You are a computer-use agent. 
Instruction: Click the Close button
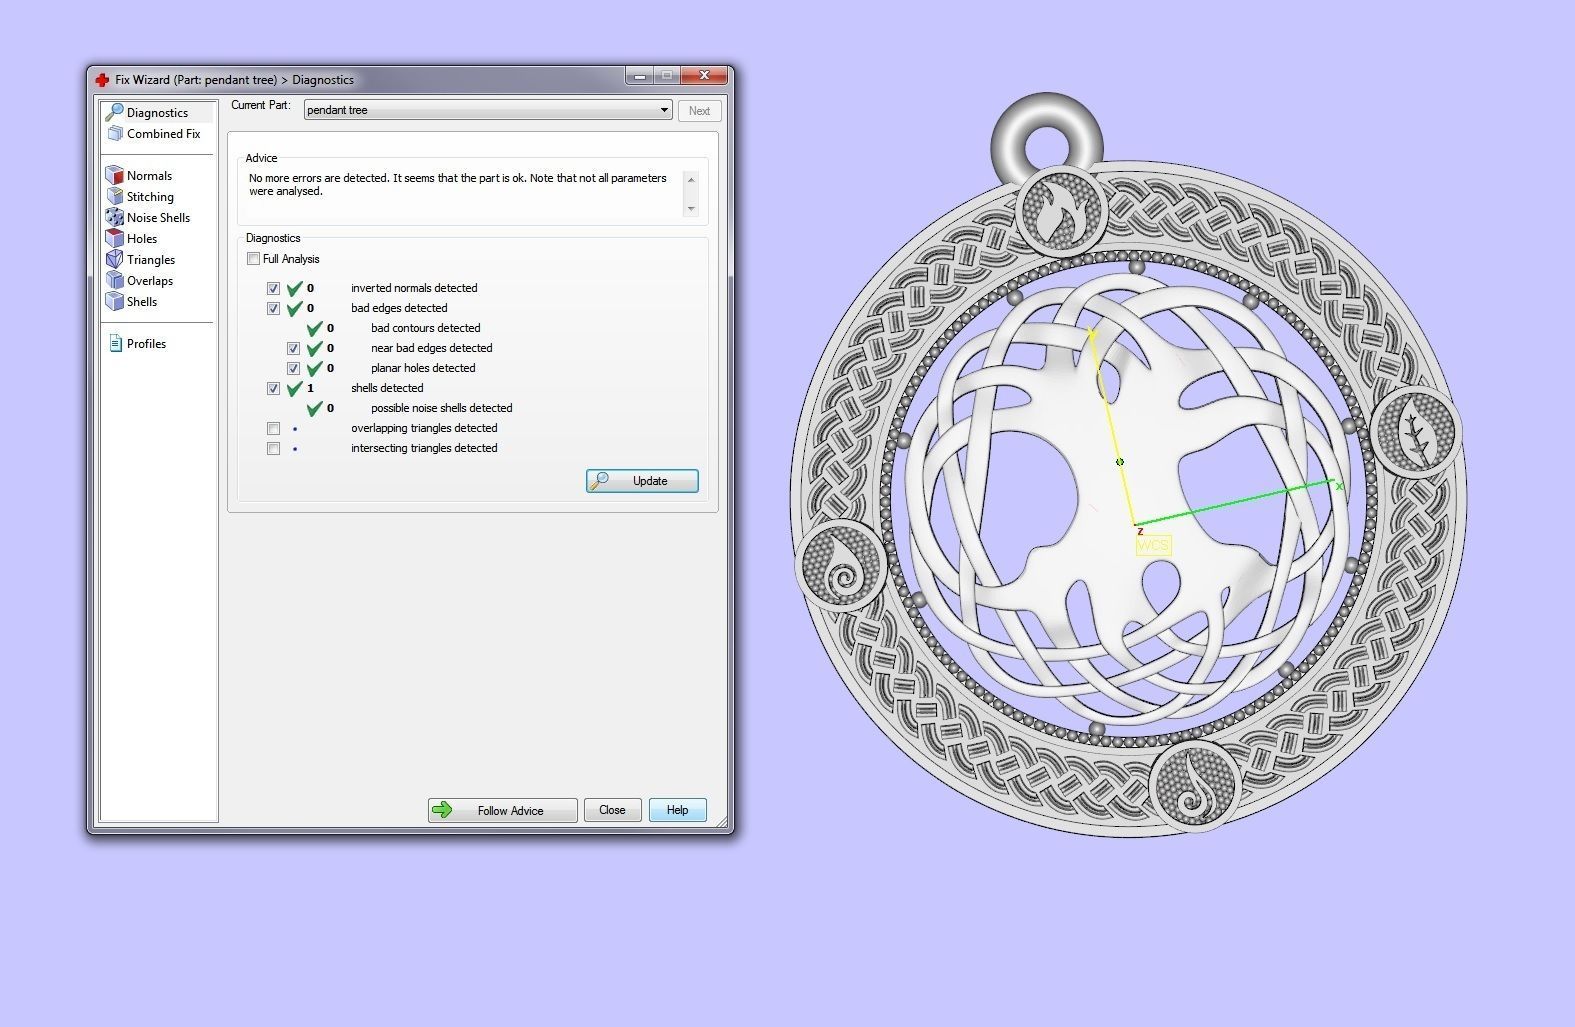pos(612,810)
